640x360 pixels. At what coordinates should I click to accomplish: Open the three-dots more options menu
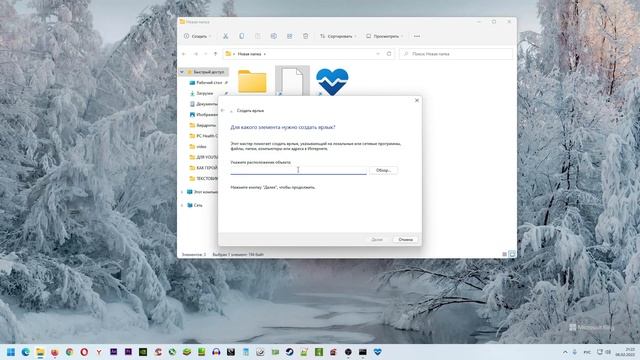click(417, 36)
